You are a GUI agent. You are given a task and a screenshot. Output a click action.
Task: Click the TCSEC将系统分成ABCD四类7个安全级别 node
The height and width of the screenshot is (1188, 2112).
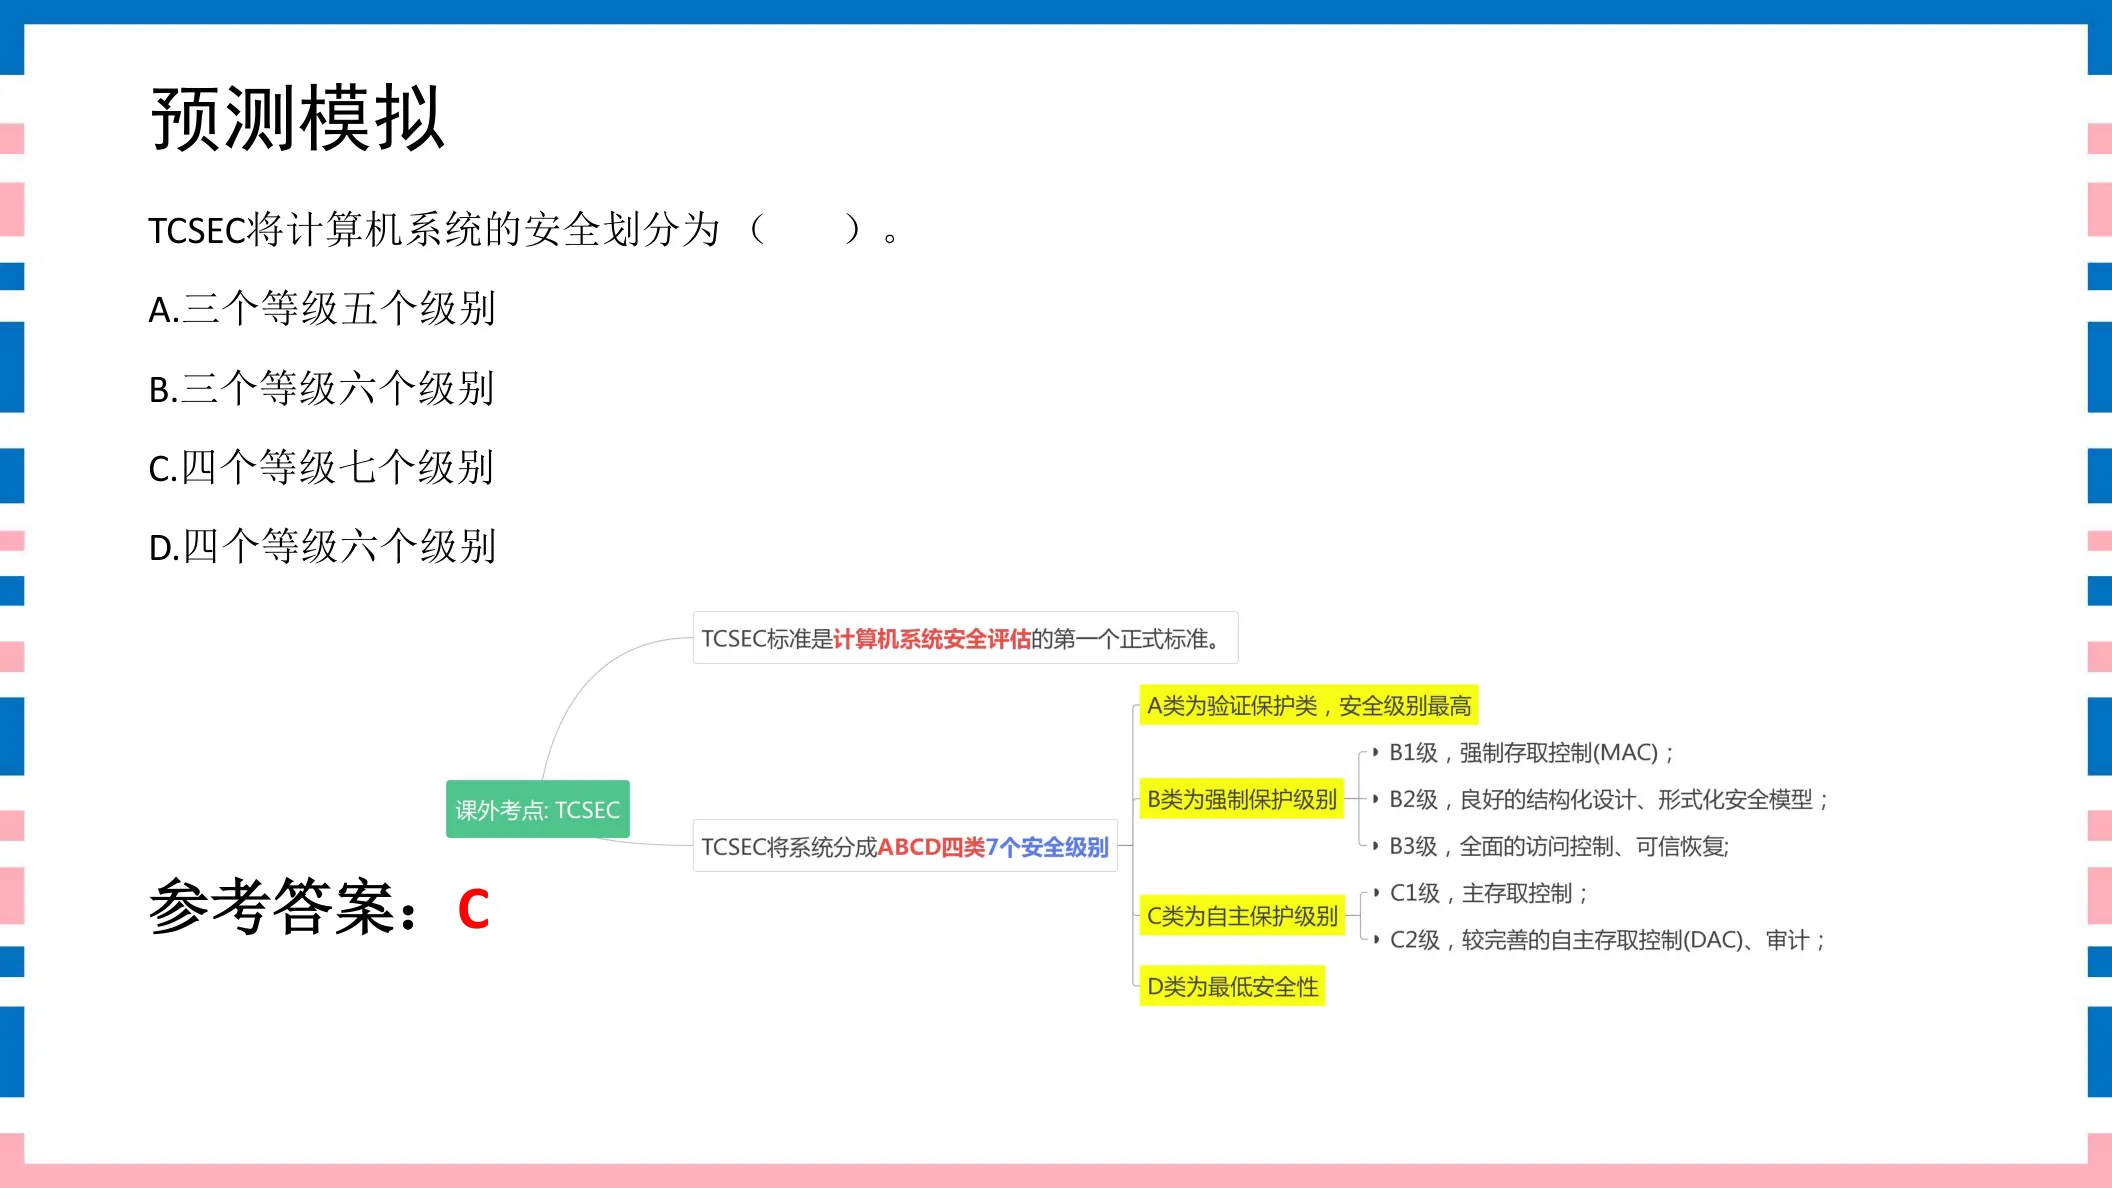coord(905,846)
